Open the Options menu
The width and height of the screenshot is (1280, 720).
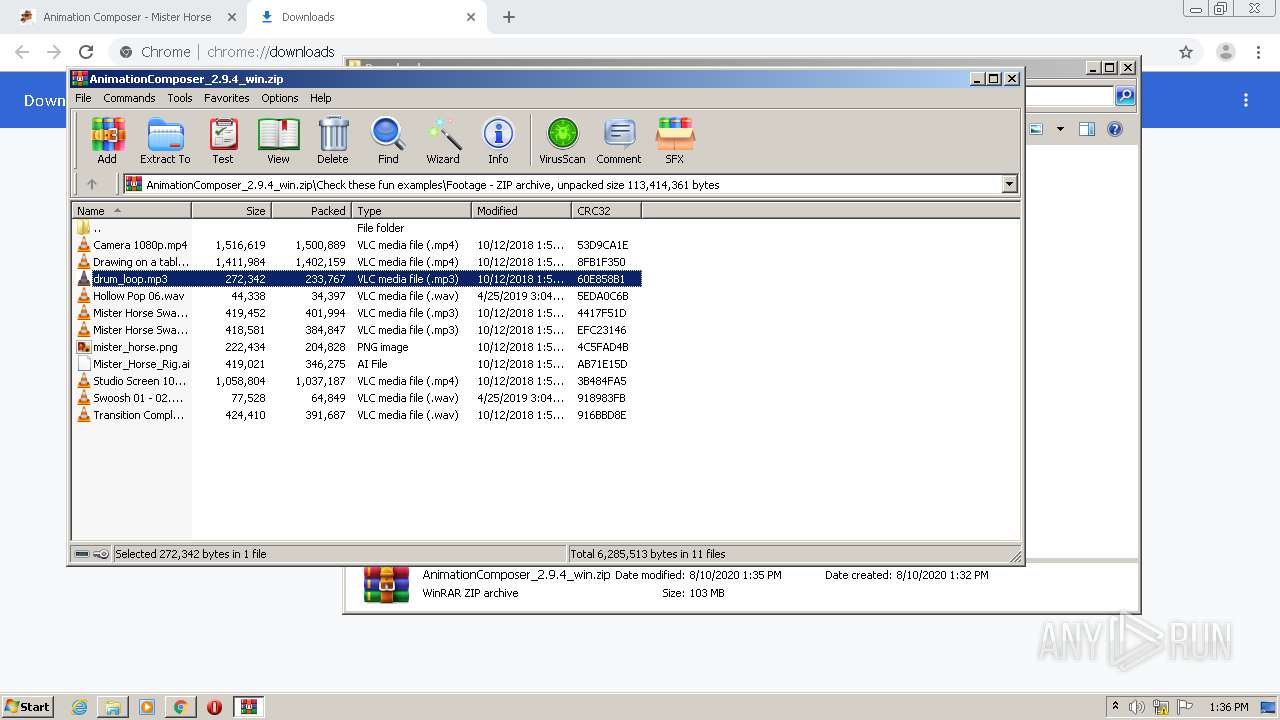[x=280, y=98]
